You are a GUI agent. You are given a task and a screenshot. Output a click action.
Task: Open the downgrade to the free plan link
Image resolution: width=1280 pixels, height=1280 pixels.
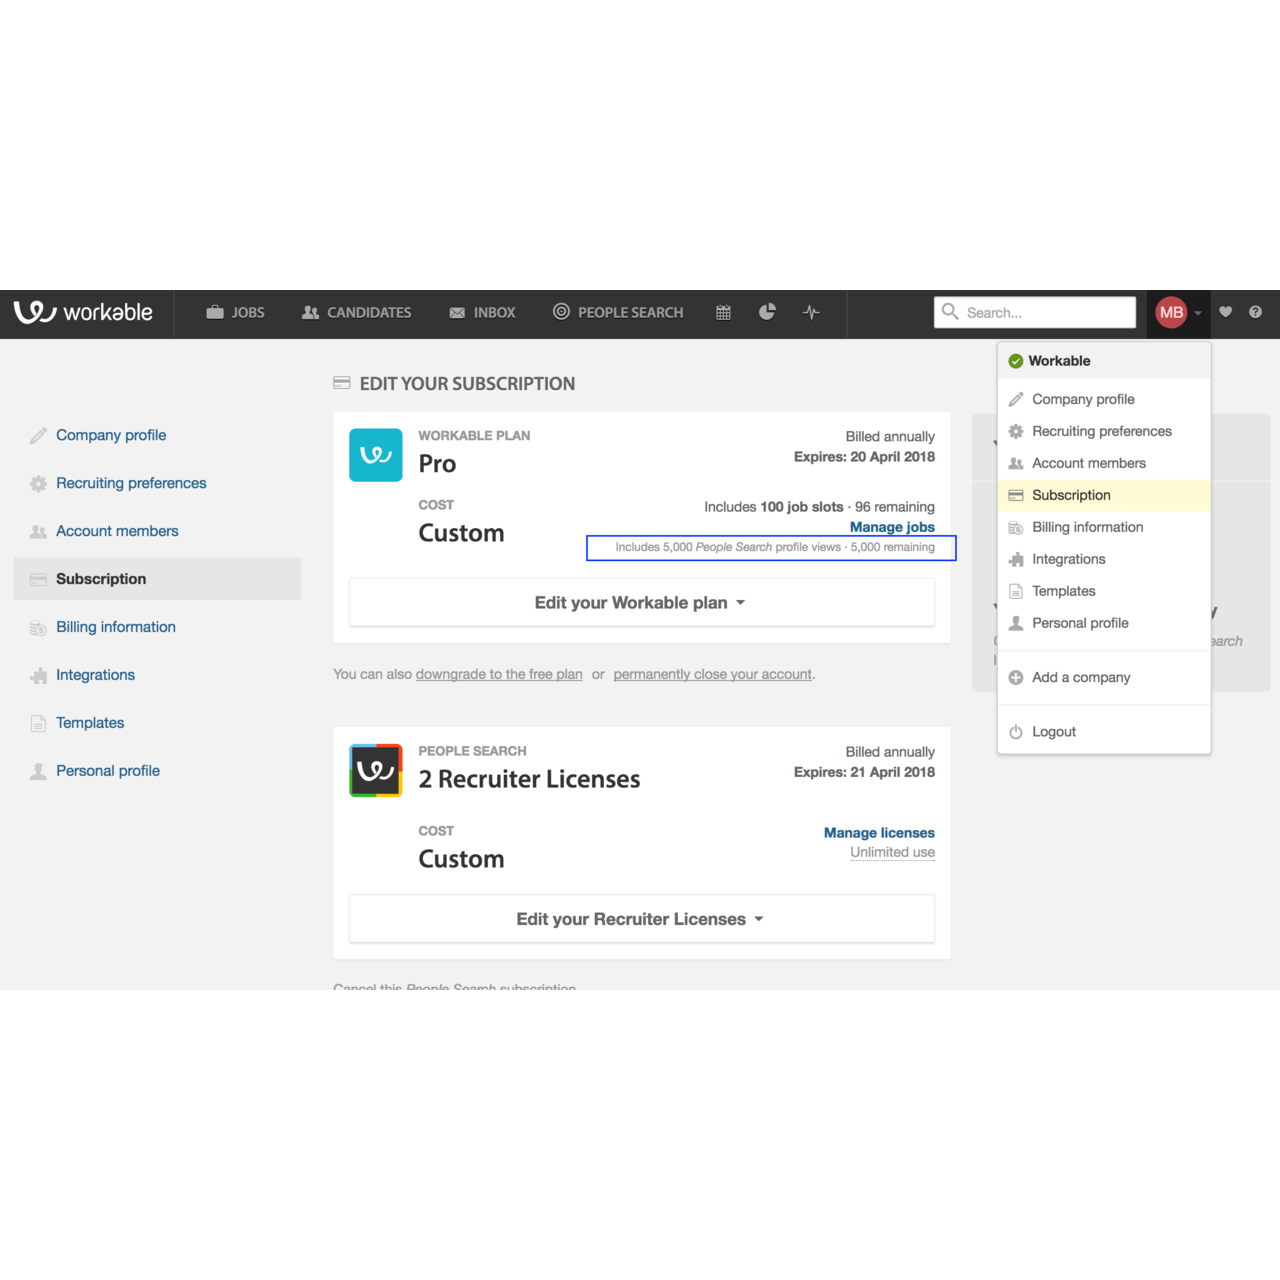(x=498, y=674)
